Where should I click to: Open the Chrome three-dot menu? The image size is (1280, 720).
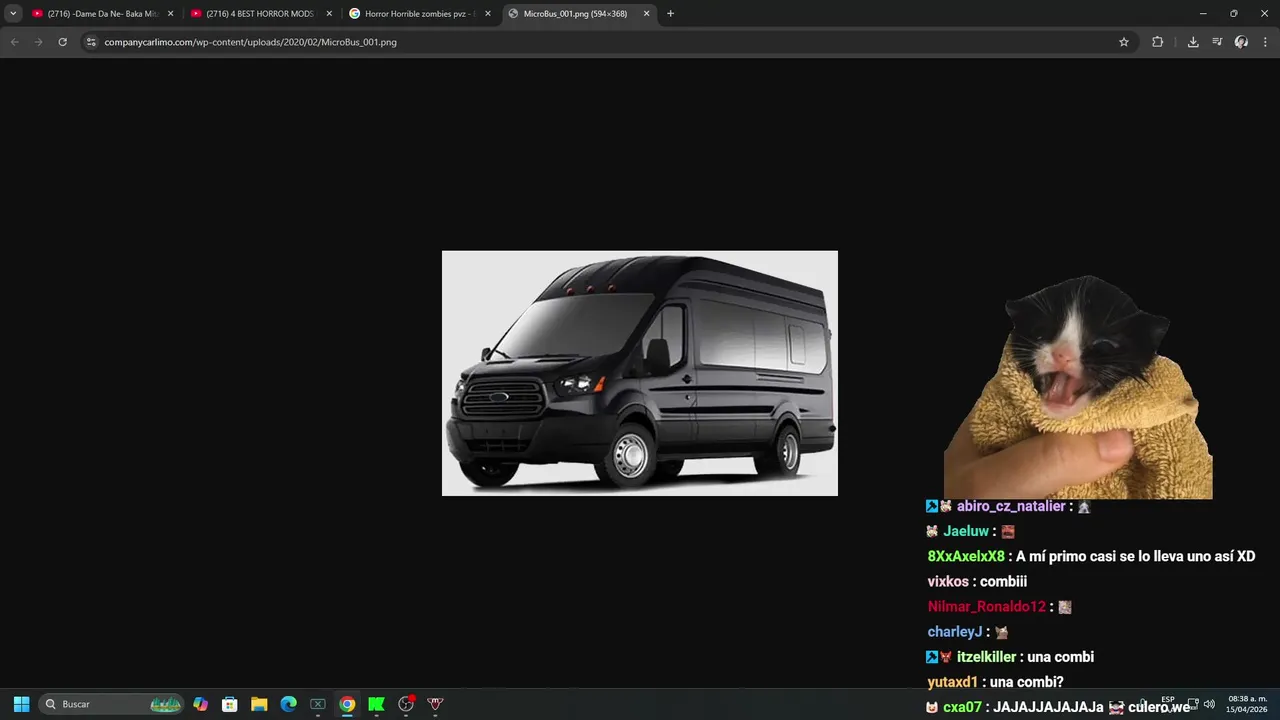[x=1266, y=42]
